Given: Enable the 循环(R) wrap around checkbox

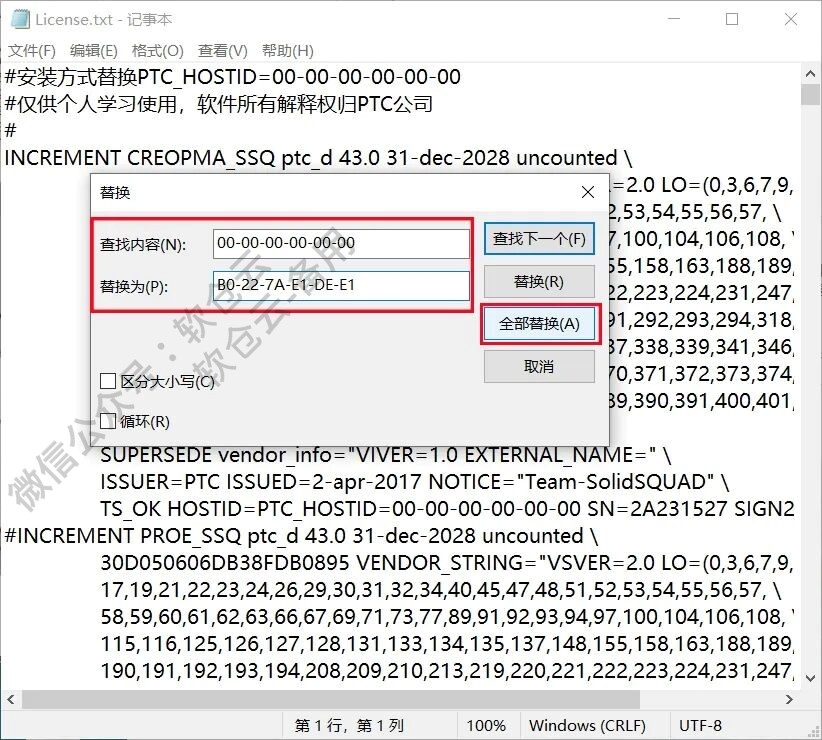Looking at the screenshot, I should click(x=106, y=422).
